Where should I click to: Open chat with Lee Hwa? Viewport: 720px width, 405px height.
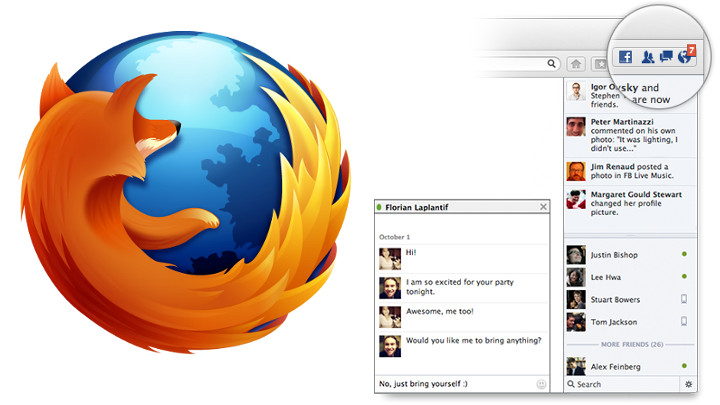pyautogui.click(x=630, y=277)
